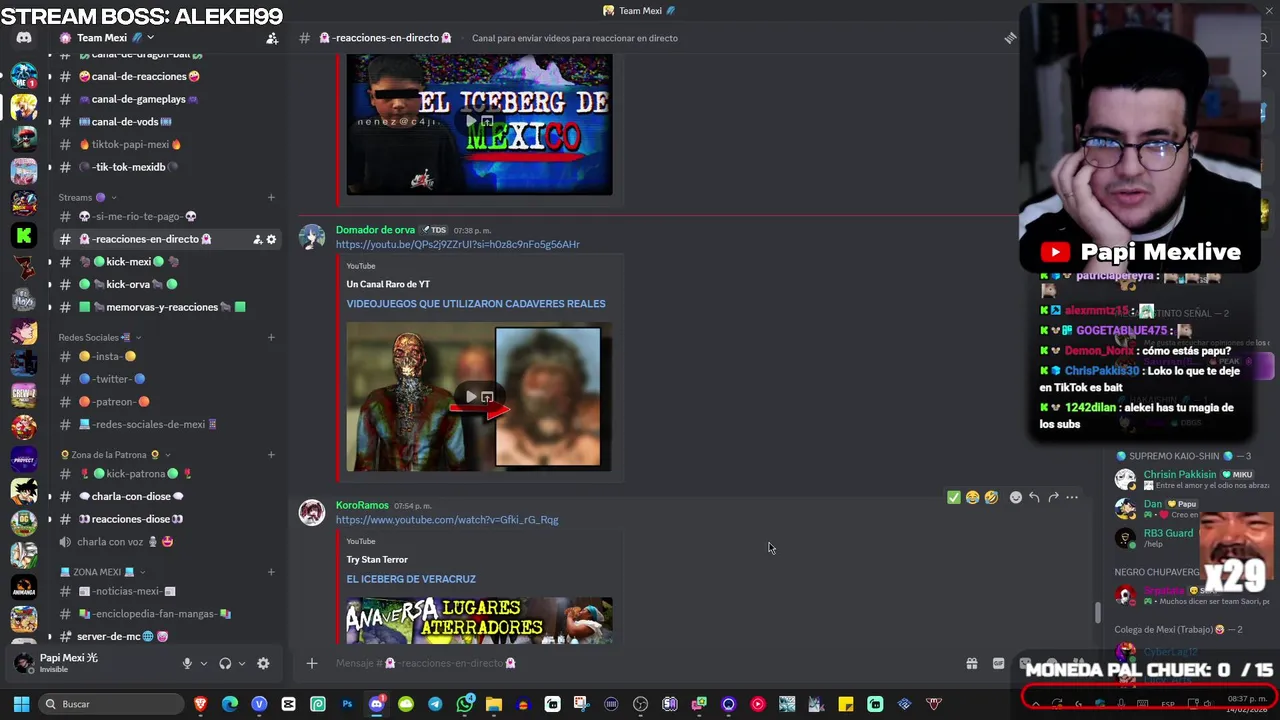1280x720 pixels.
Task: Collapse the Redes Sociales category
Action: 98,337
